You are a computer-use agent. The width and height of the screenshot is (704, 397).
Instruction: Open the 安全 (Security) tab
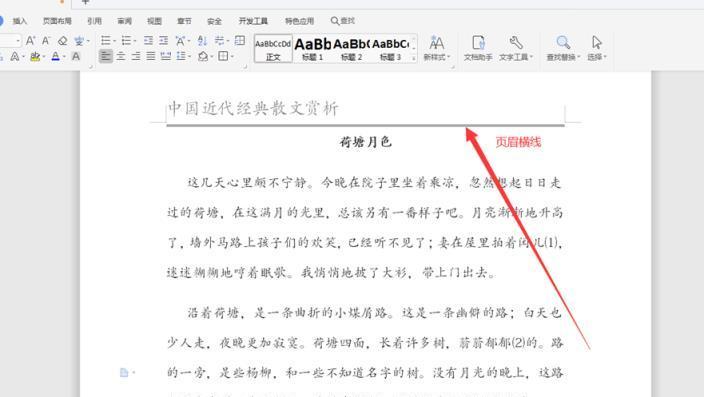click(x=214, y=21)
